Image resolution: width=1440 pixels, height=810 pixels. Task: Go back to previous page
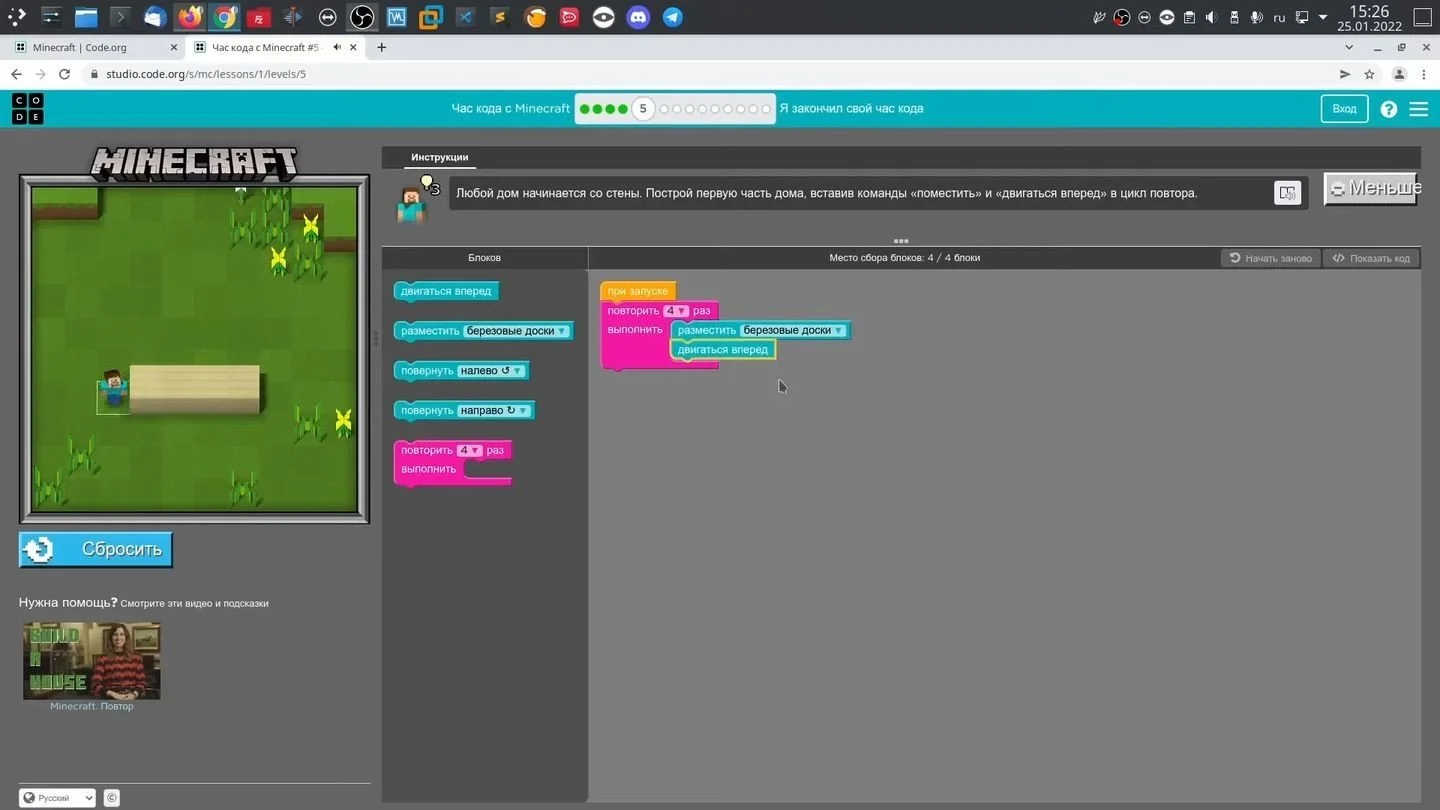[x=16, y=74]
